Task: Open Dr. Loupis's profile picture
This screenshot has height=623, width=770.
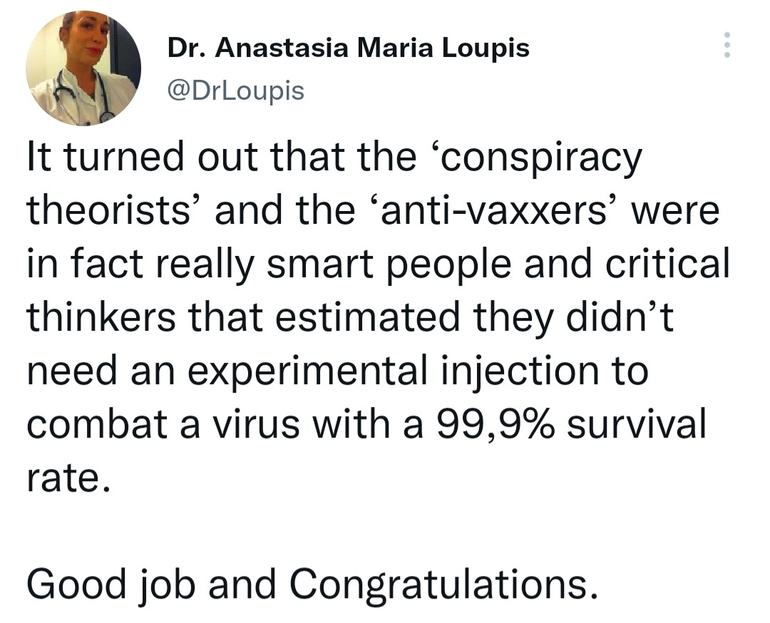Action: [x=83, y=68]
